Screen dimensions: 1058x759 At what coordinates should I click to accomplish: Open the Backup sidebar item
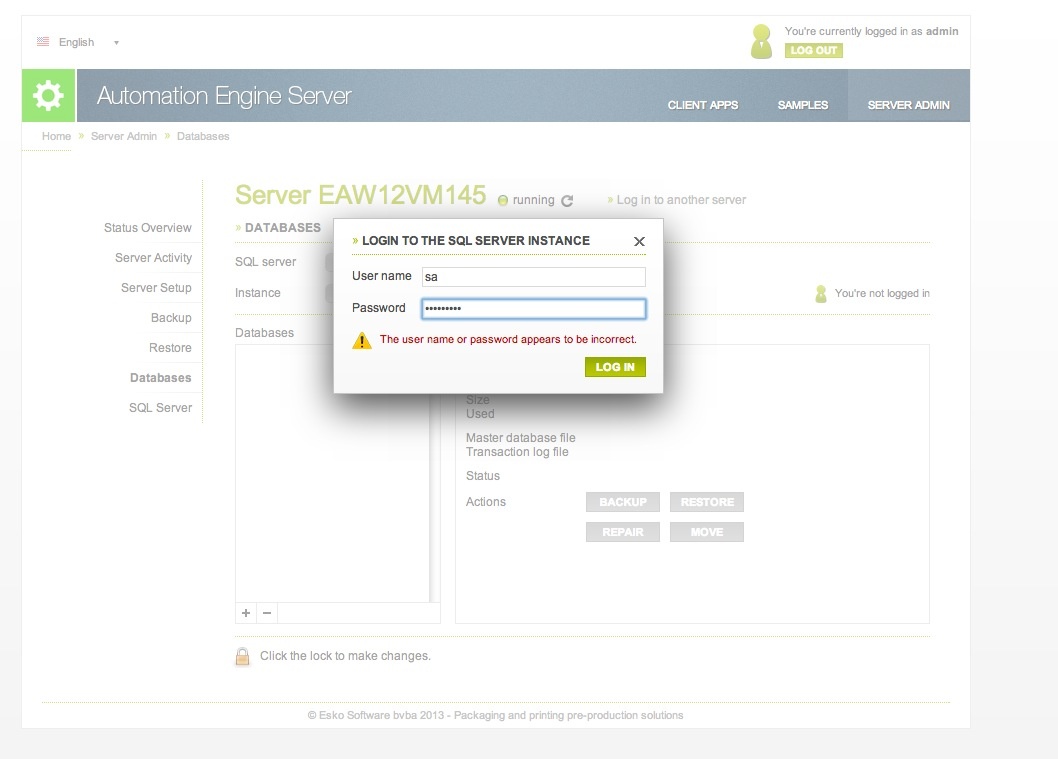tap(171, 318)
